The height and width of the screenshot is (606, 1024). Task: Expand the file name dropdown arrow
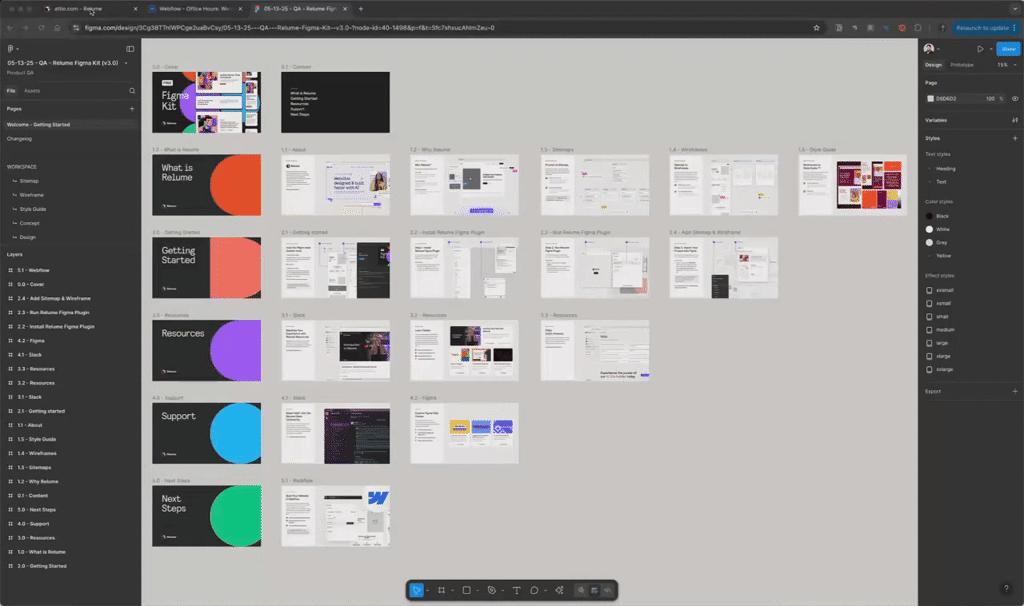pos(124,62)
